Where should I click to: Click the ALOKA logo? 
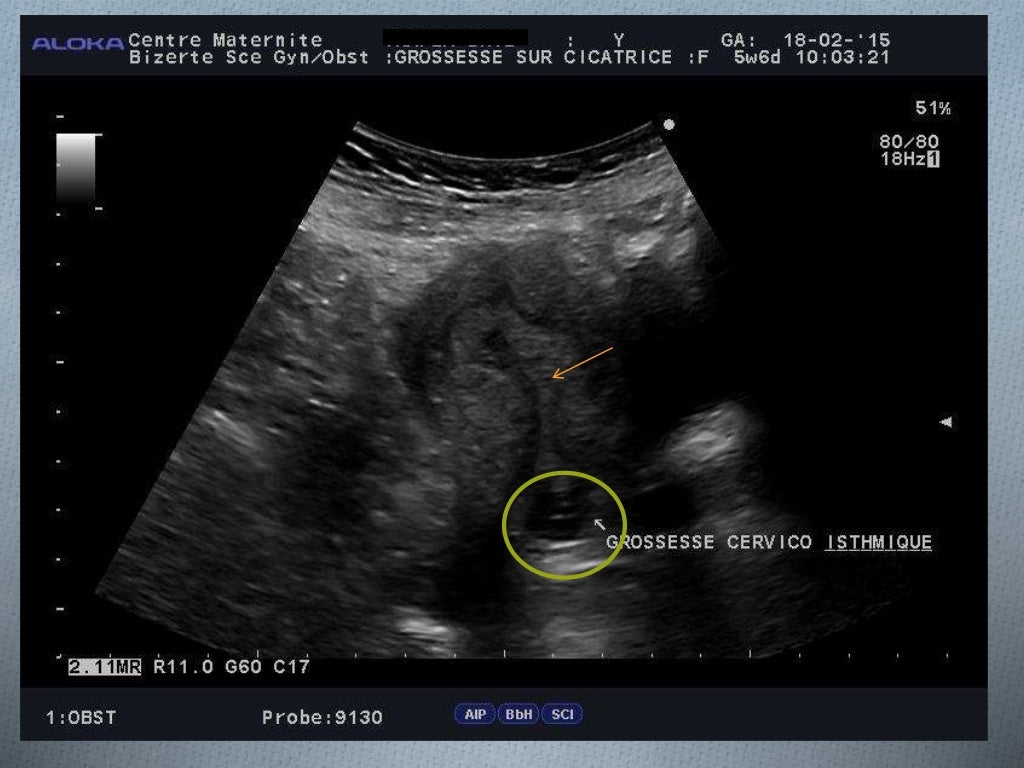(x=78, y=44)
